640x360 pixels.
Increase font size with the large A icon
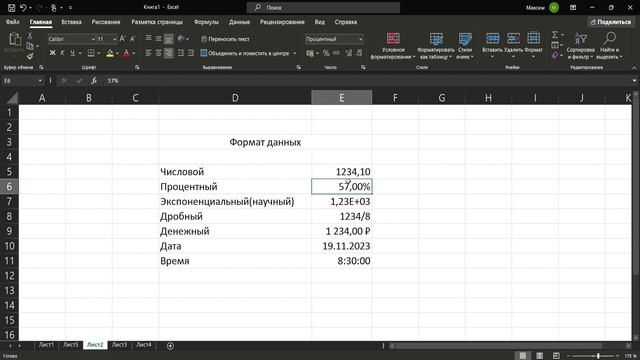122,39
